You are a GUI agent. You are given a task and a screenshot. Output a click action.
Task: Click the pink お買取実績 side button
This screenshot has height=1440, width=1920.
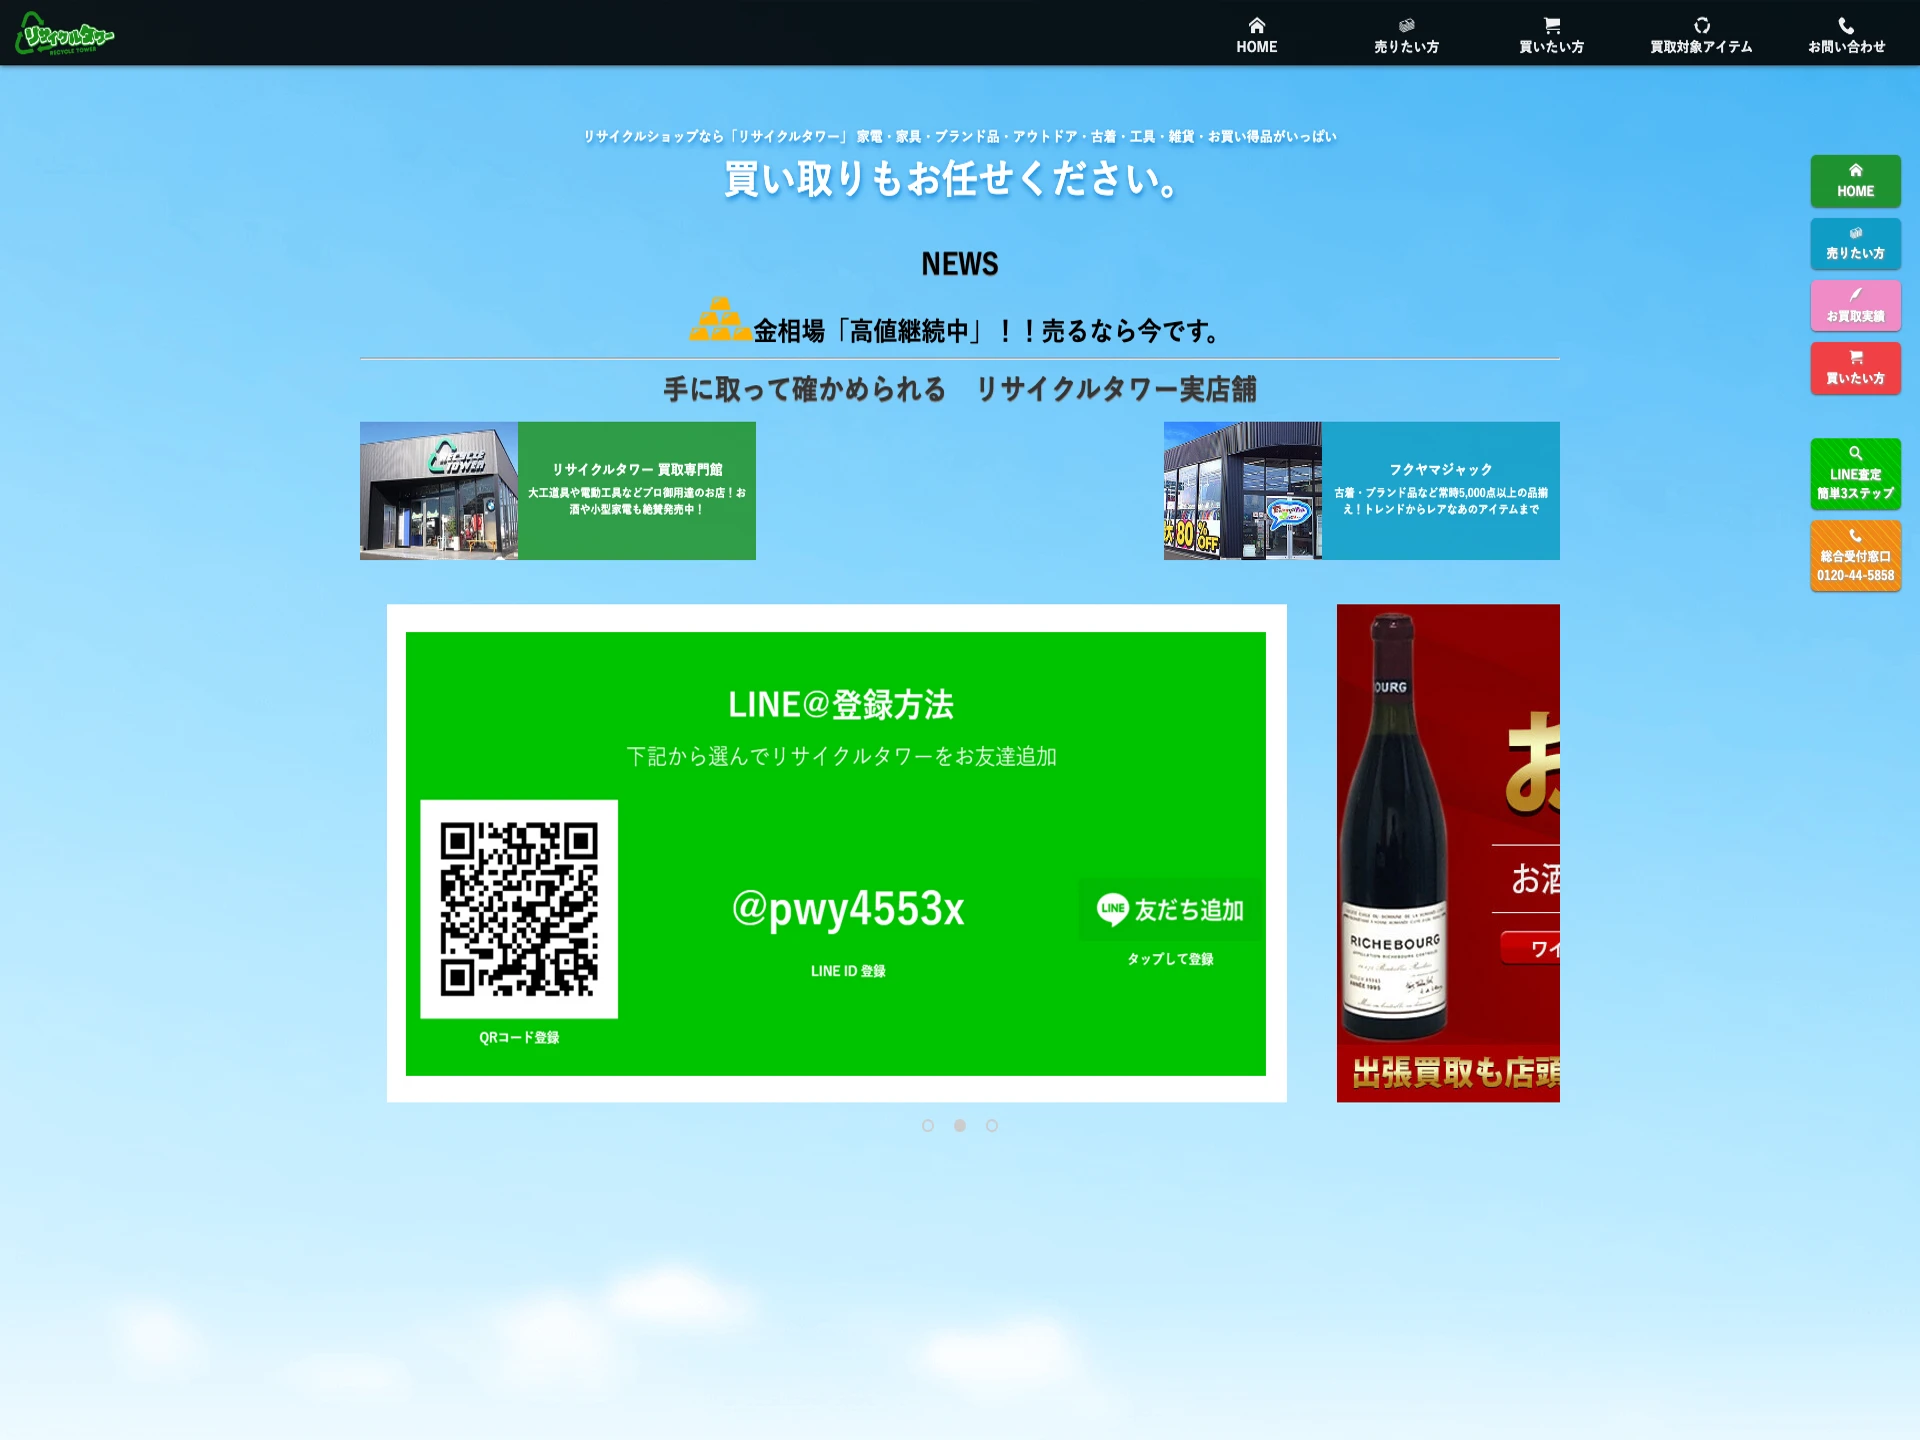(1855, 306)
